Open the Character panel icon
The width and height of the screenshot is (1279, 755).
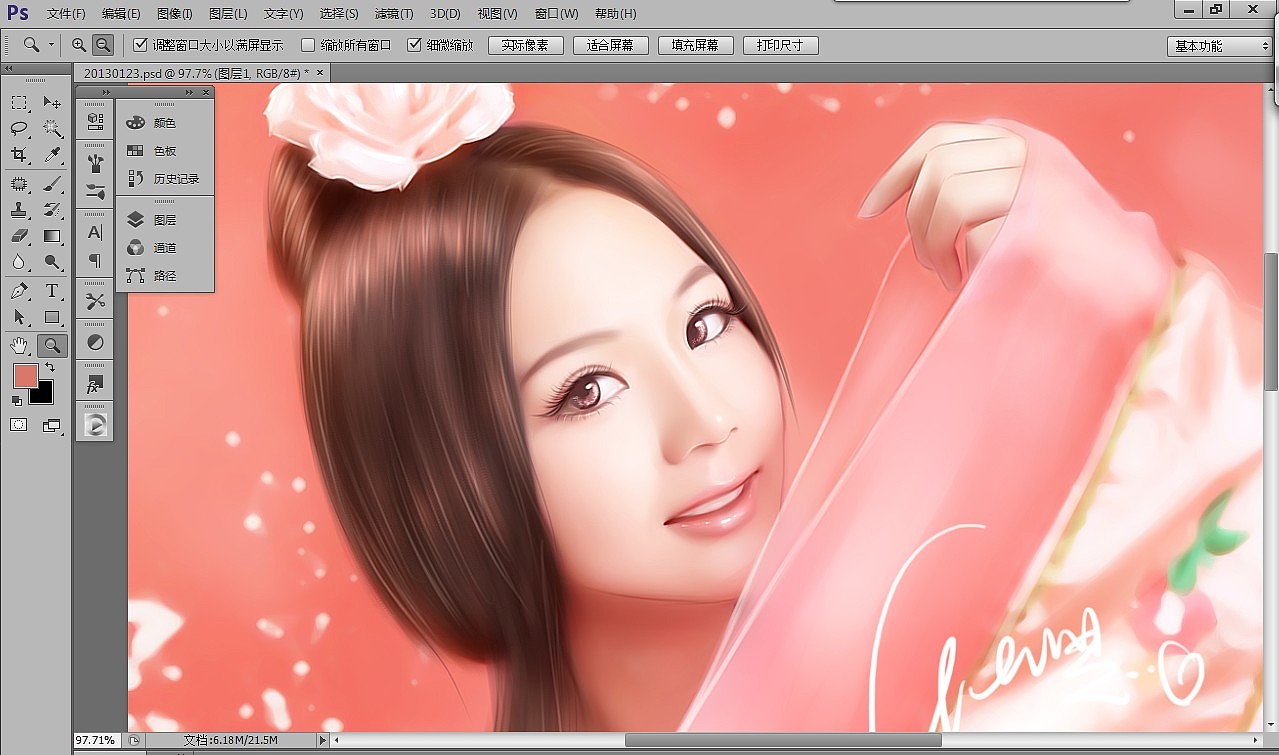(95, 232)
